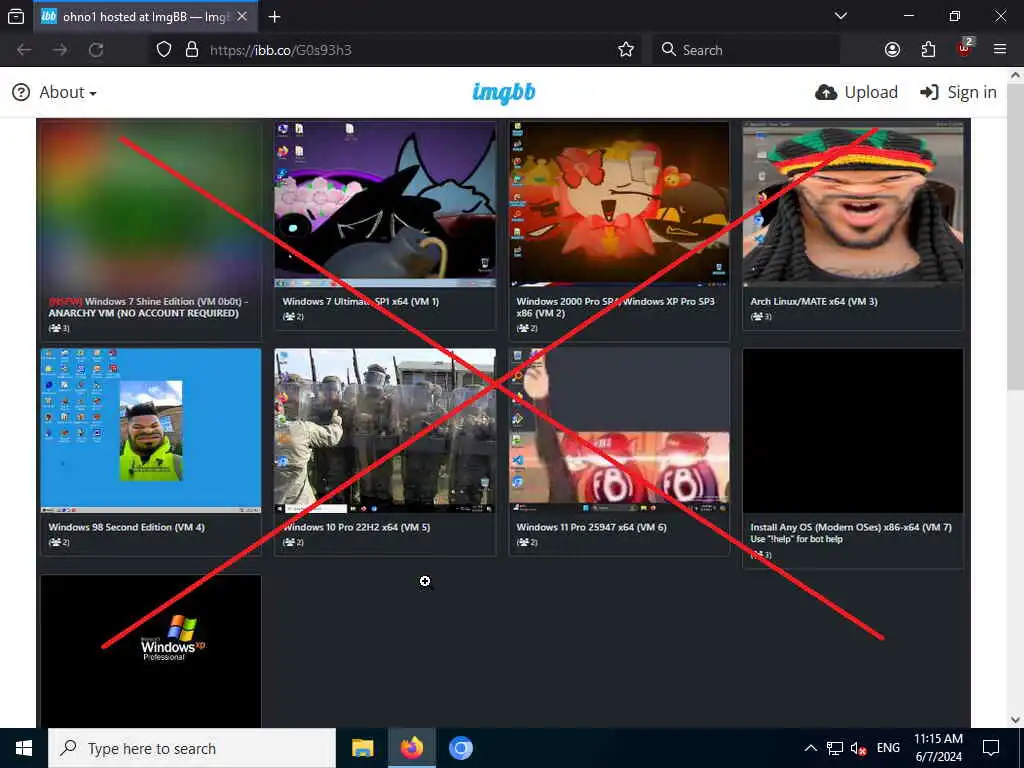Open Firefox recent browsing view icon

[x=16, y=16]
